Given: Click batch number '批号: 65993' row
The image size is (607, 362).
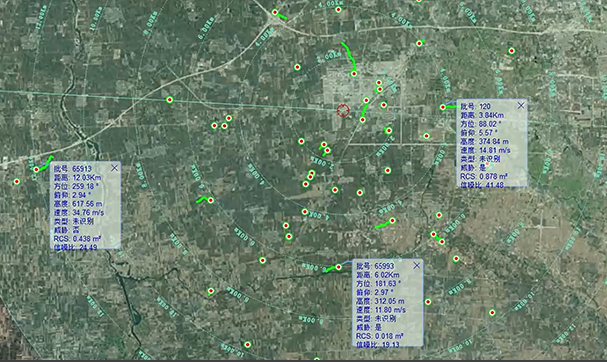Looking at the screenshot, I should pyautogui.click(x=375, y=266).
